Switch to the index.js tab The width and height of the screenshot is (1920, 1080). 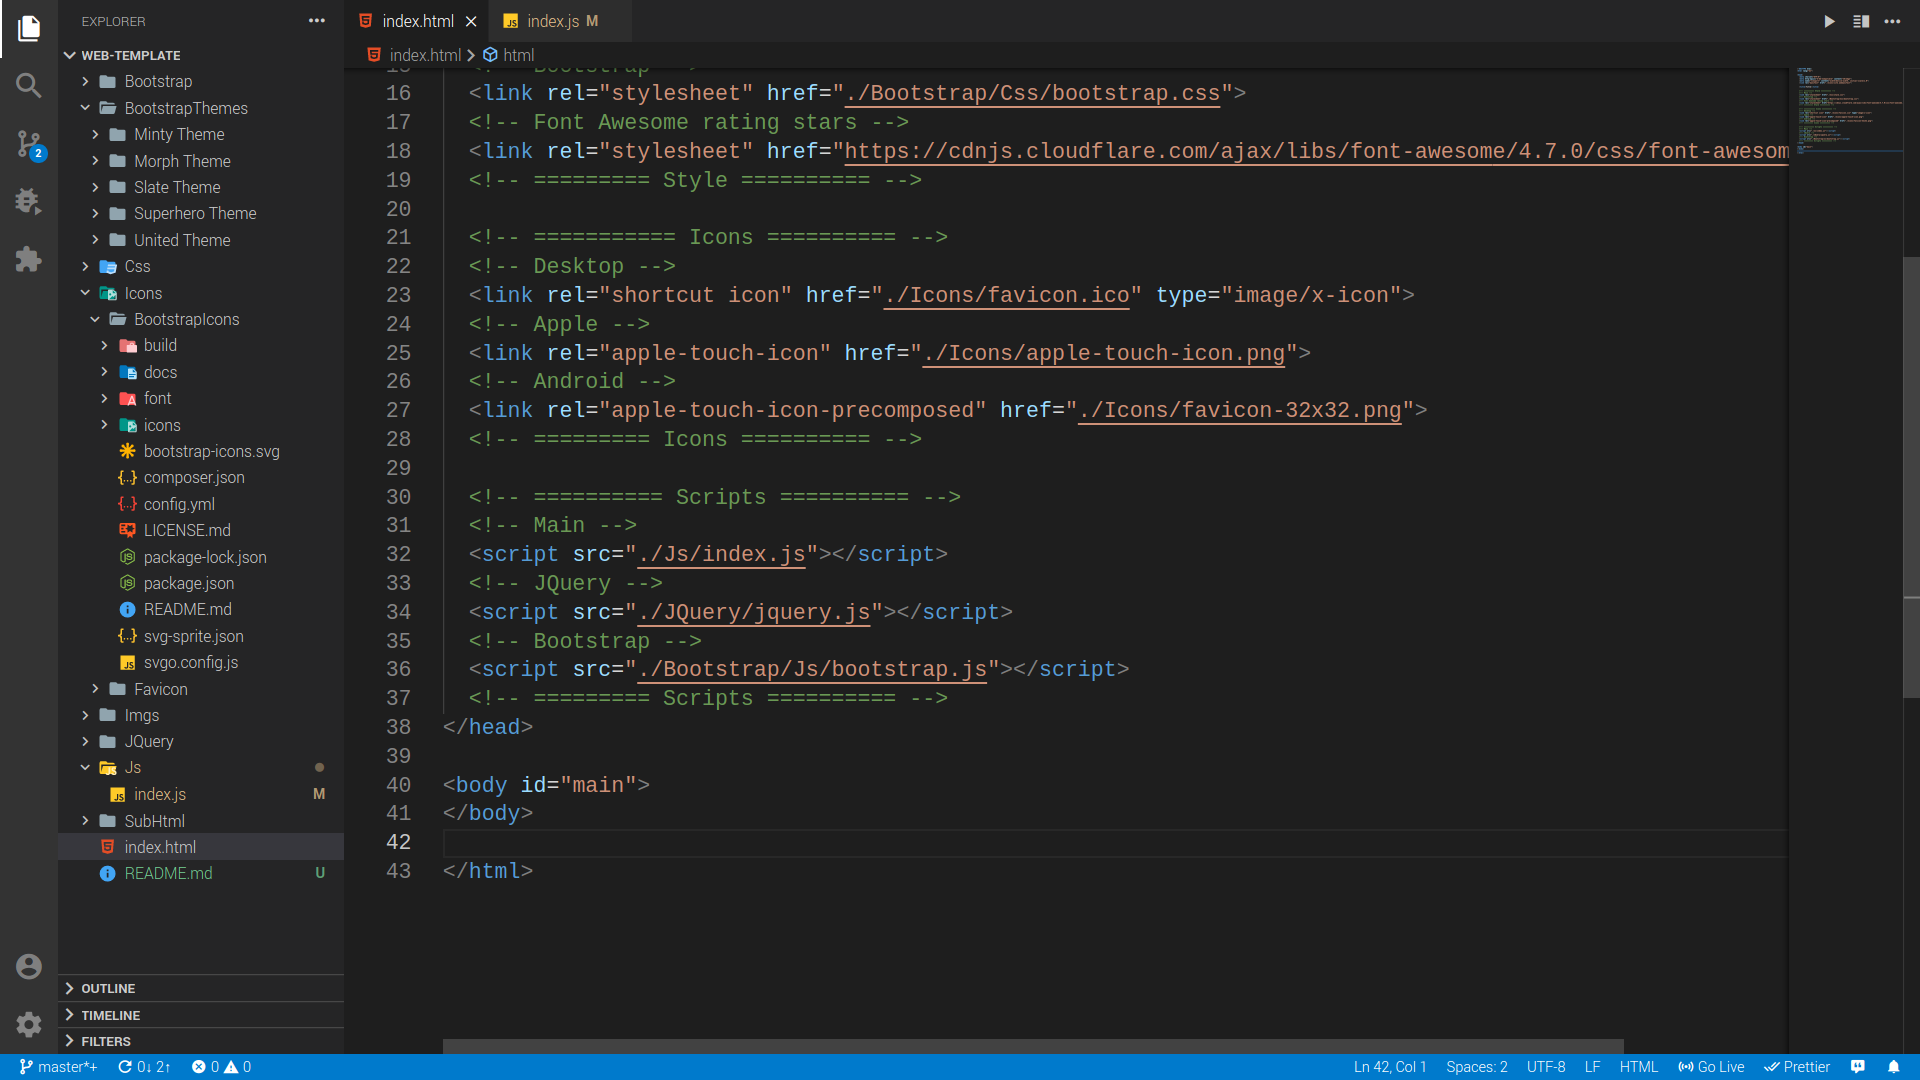[556, 20]
